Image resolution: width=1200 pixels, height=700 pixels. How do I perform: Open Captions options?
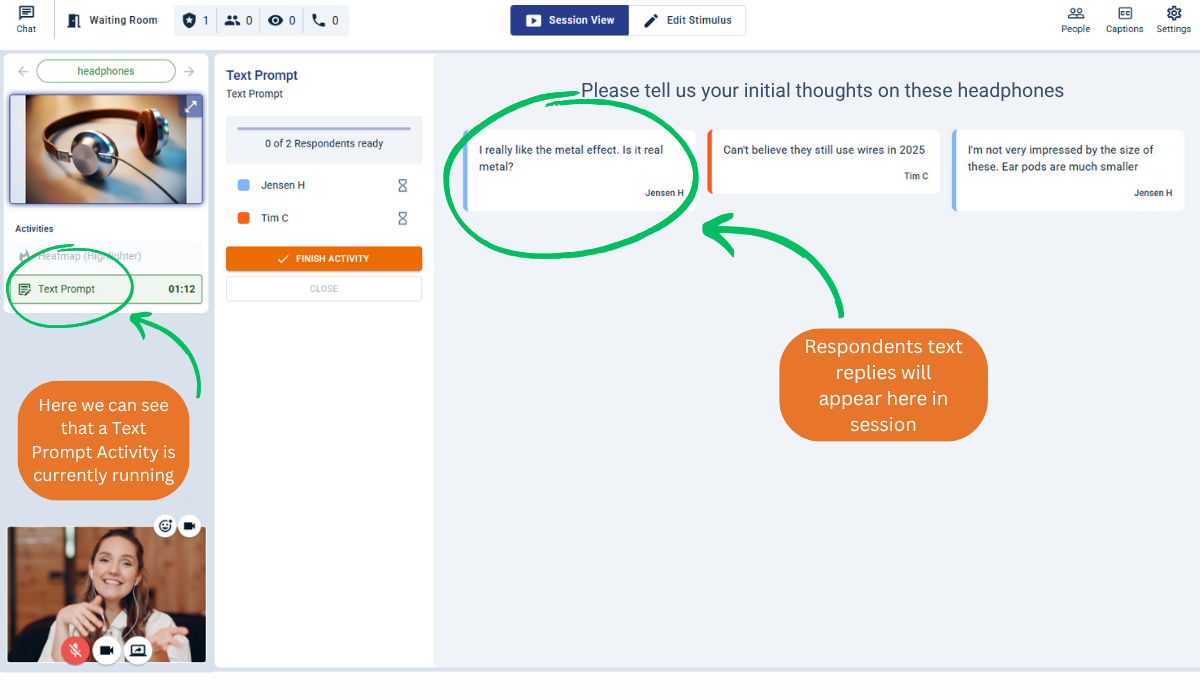(x=1124, y=19)
